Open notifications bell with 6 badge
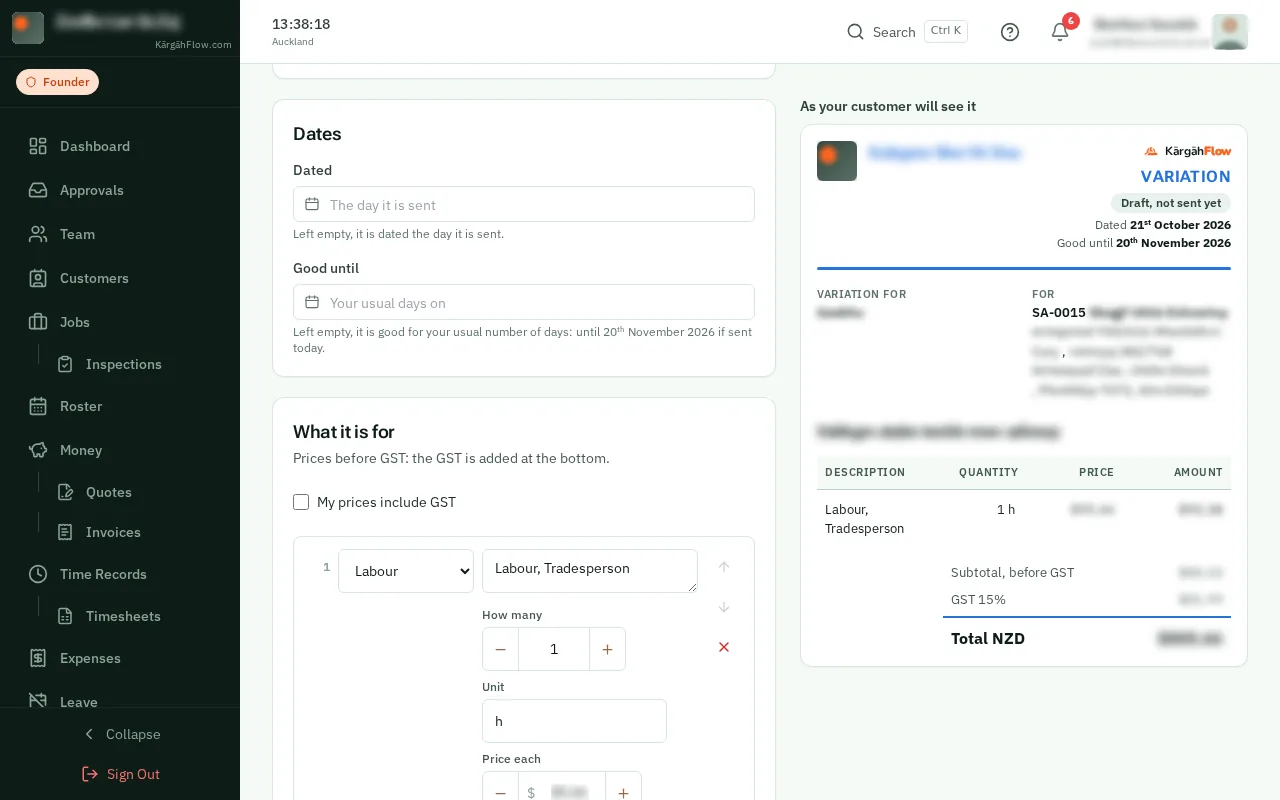Screen dimensions: 1280x800 pyautogui.click(x=1060, y=32)
